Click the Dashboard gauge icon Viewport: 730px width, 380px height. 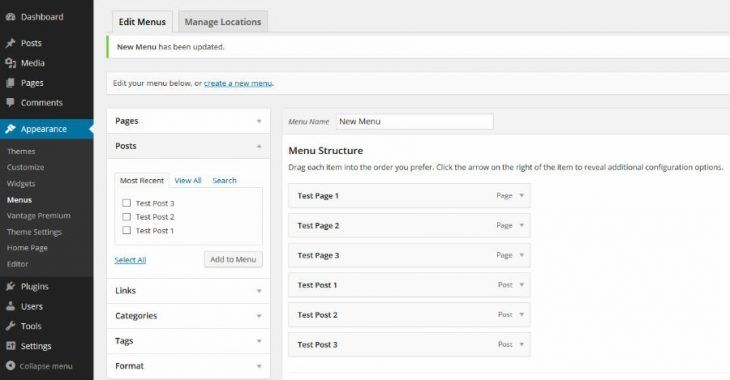pos(10,17)
